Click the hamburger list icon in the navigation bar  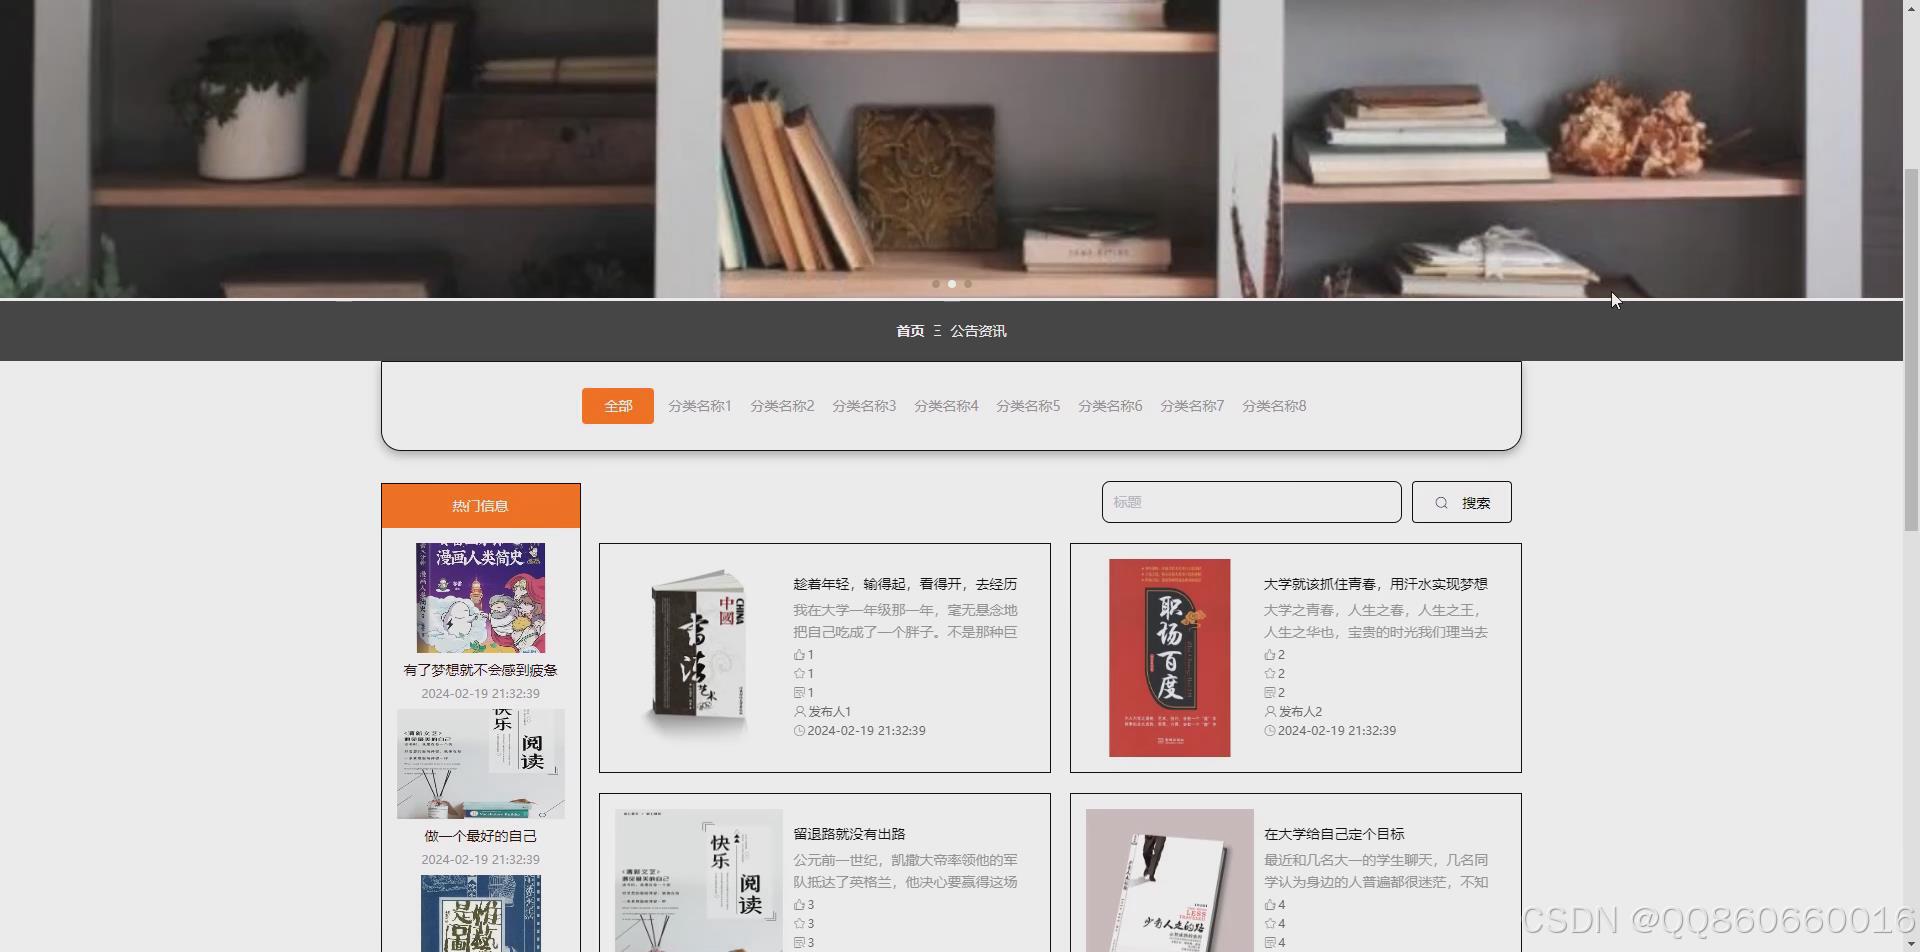click(x=938, y=330)
